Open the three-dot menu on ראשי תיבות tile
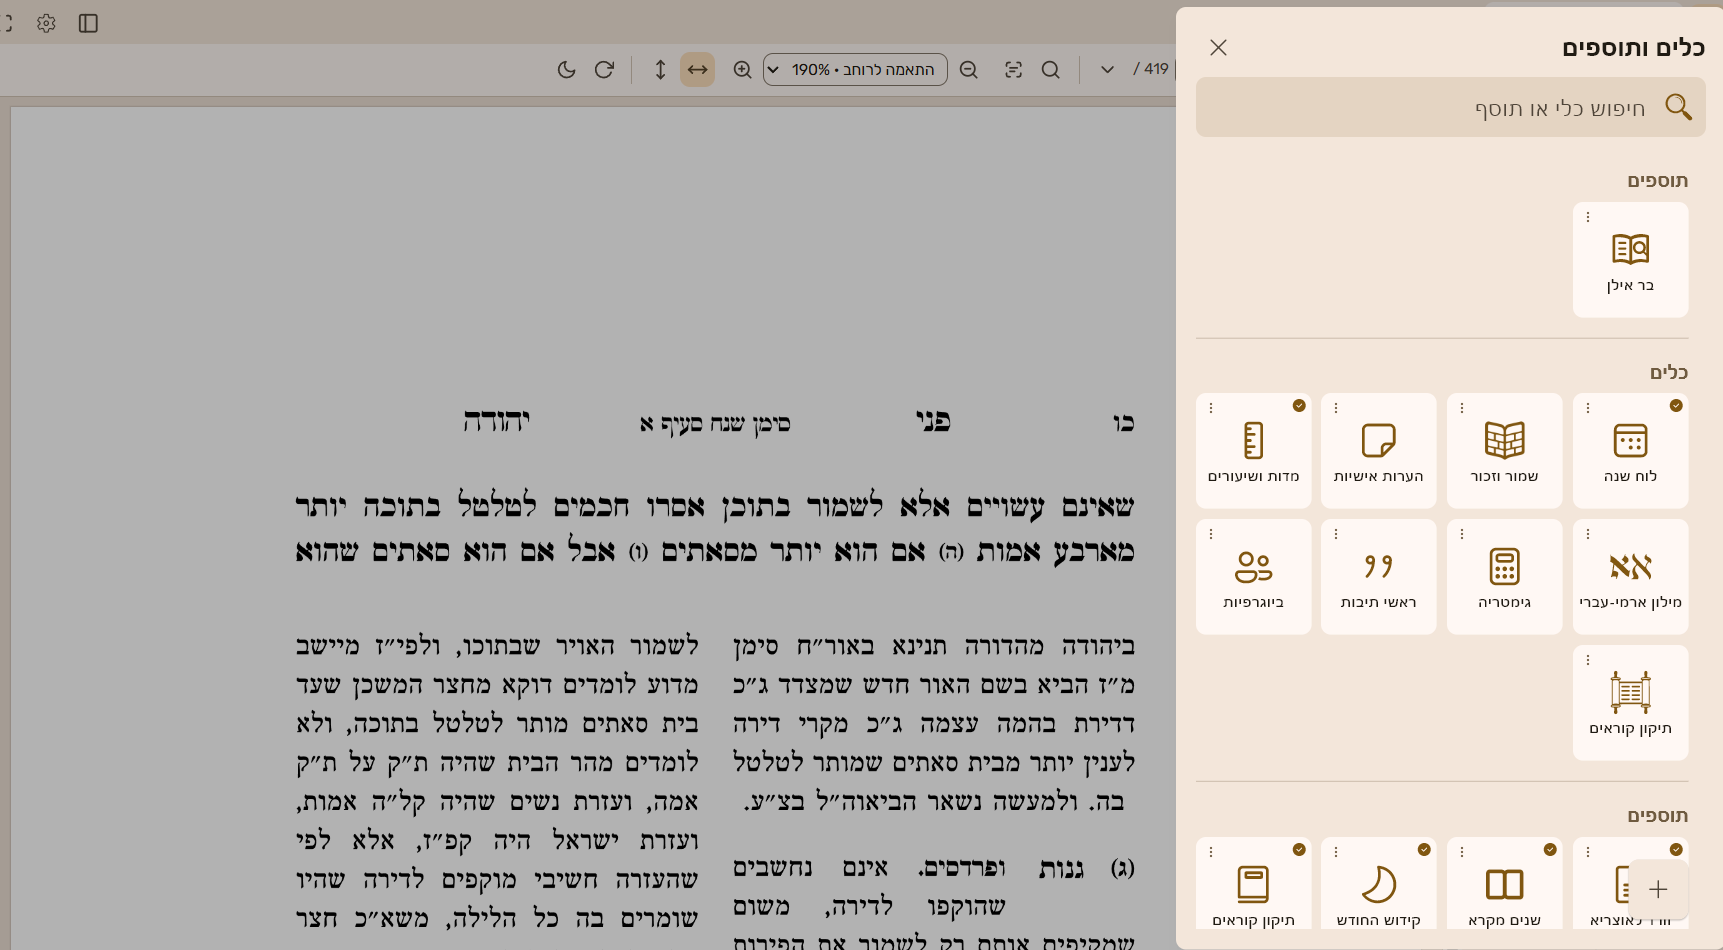 [x=1335, y=534]
